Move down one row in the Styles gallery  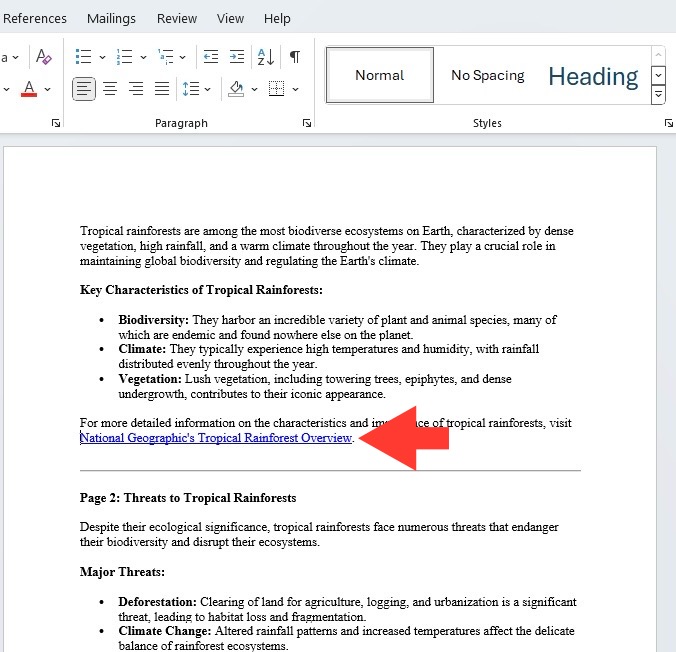(x=658, y=75)
